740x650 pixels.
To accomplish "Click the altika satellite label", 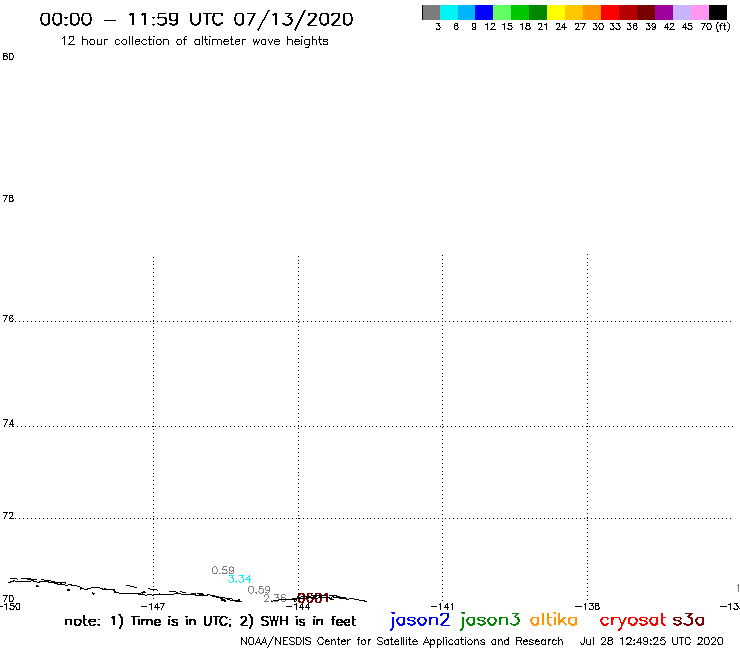I will pyautogui.click(x=554, y=620).
